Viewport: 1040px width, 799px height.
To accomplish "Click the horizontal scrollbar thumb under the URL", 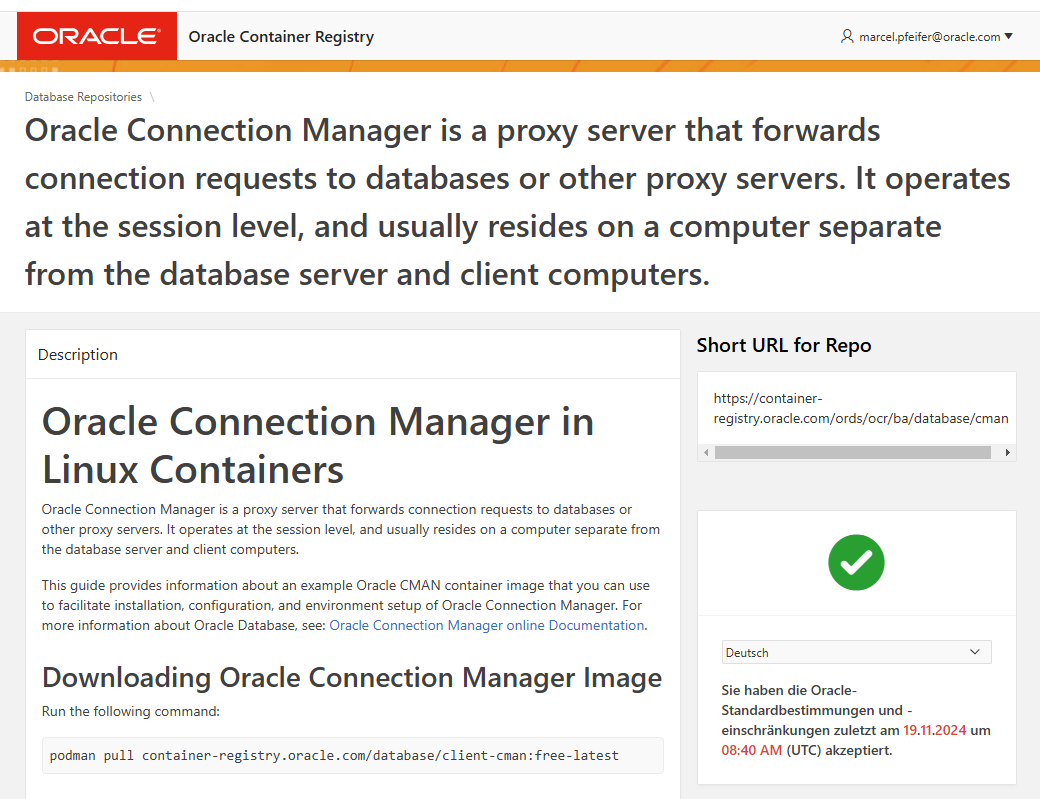I will [x=852, y=452].
